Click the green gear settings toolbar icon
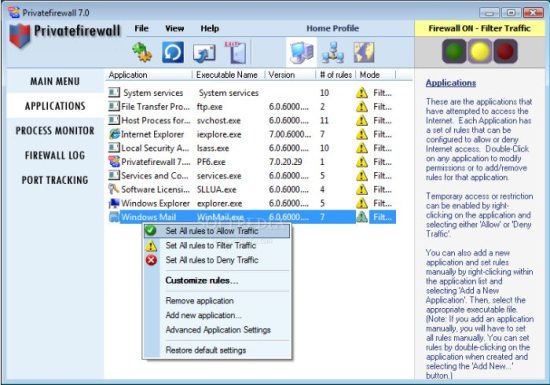This screenshot has height=385, width=550. pyautogui.click(x=142, y=52)
